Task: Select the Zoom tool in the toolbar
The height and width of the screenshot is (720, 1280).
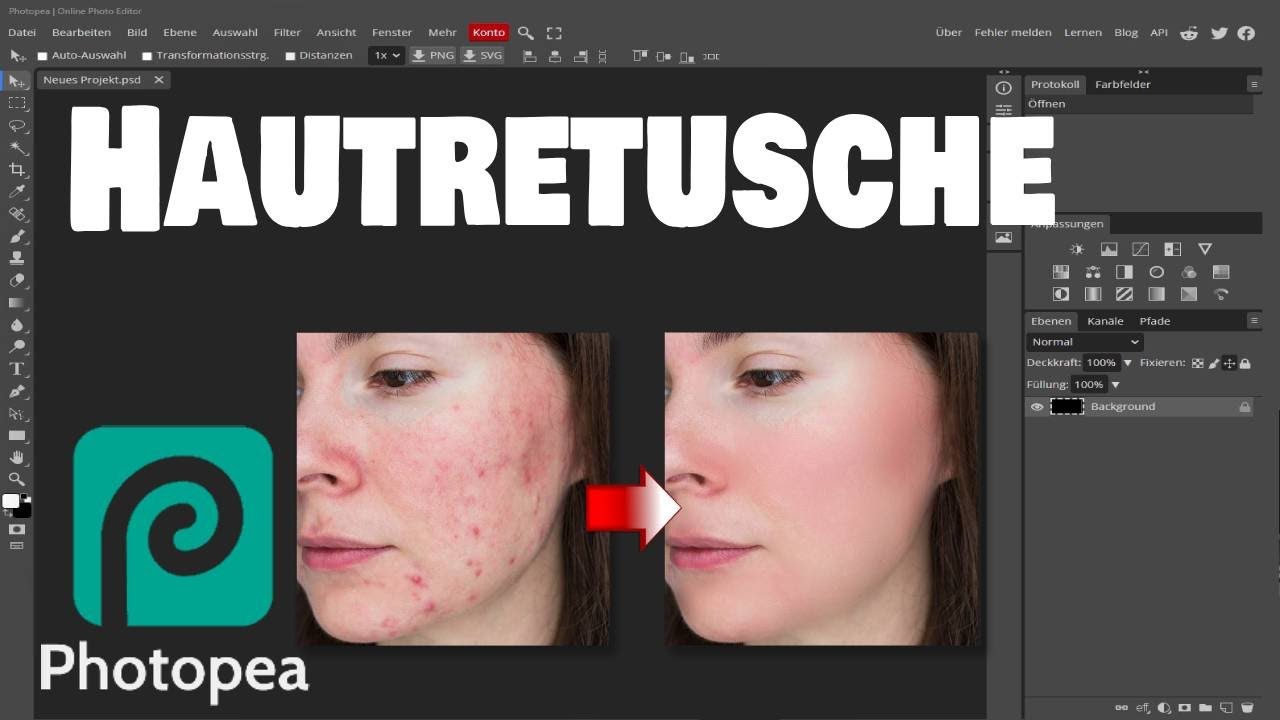Action: [17, 480]
